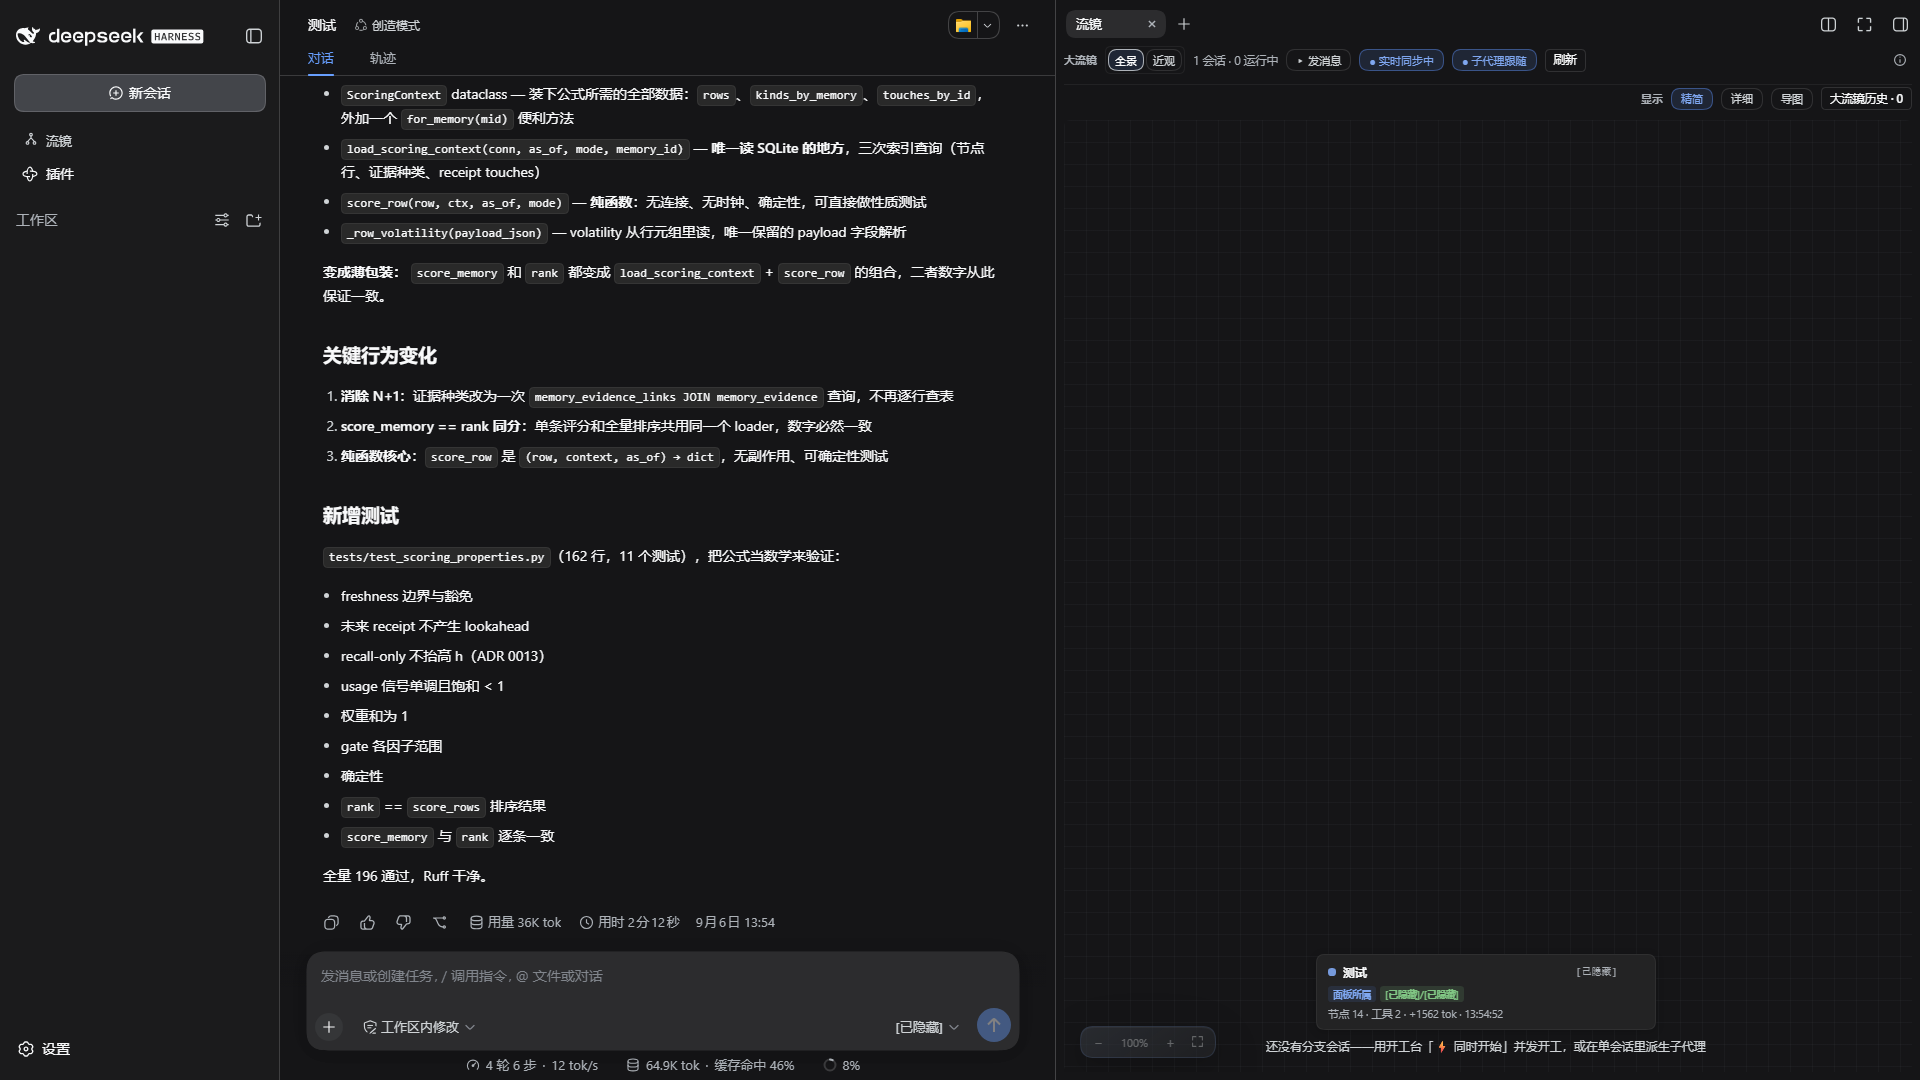Collapse the left sidebar panel icon
Viewport: 1920px width, 1080px height.
[x=254, y=36]
